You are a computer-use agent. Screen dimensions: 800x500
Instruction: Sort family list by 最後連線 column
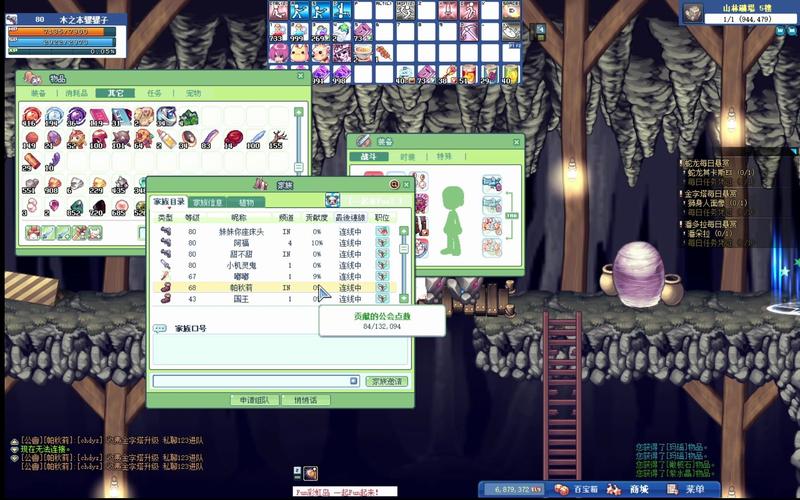tap(350, 217)
